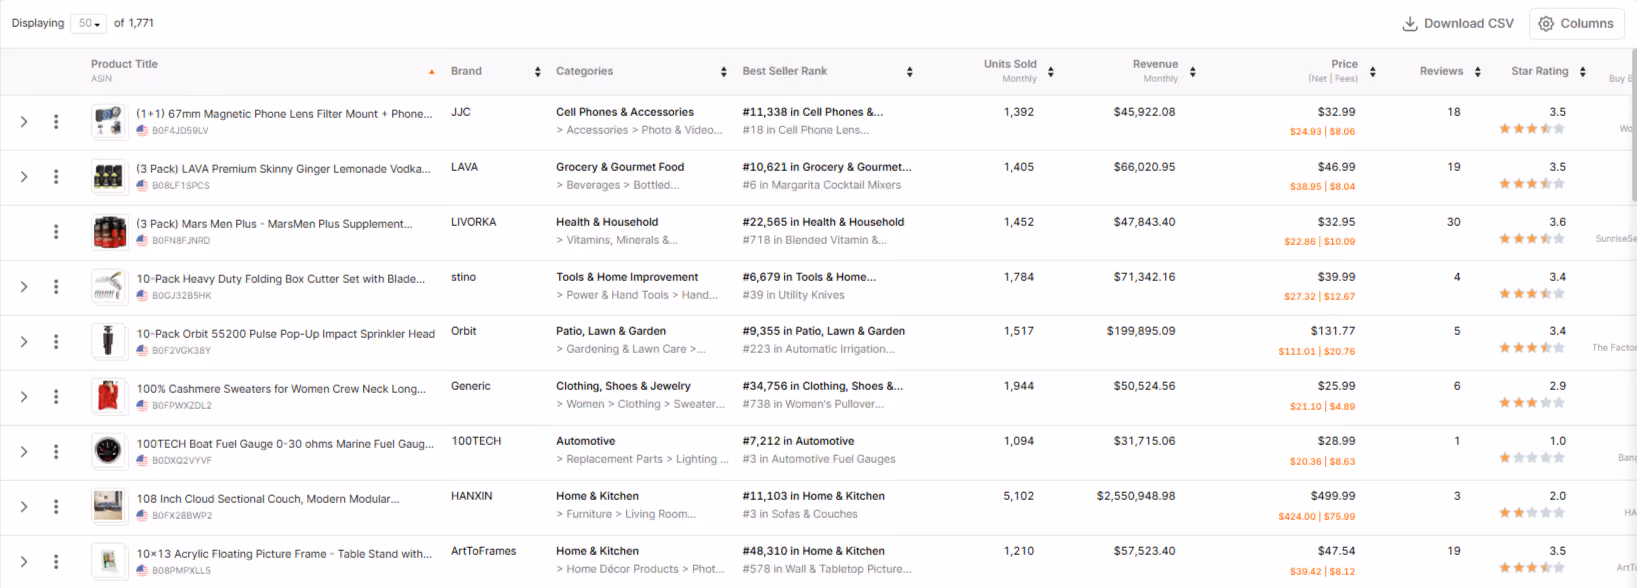
Task: Open the 67mm Magnetic Phone Lens Filter title
Action: coord(284,114)
